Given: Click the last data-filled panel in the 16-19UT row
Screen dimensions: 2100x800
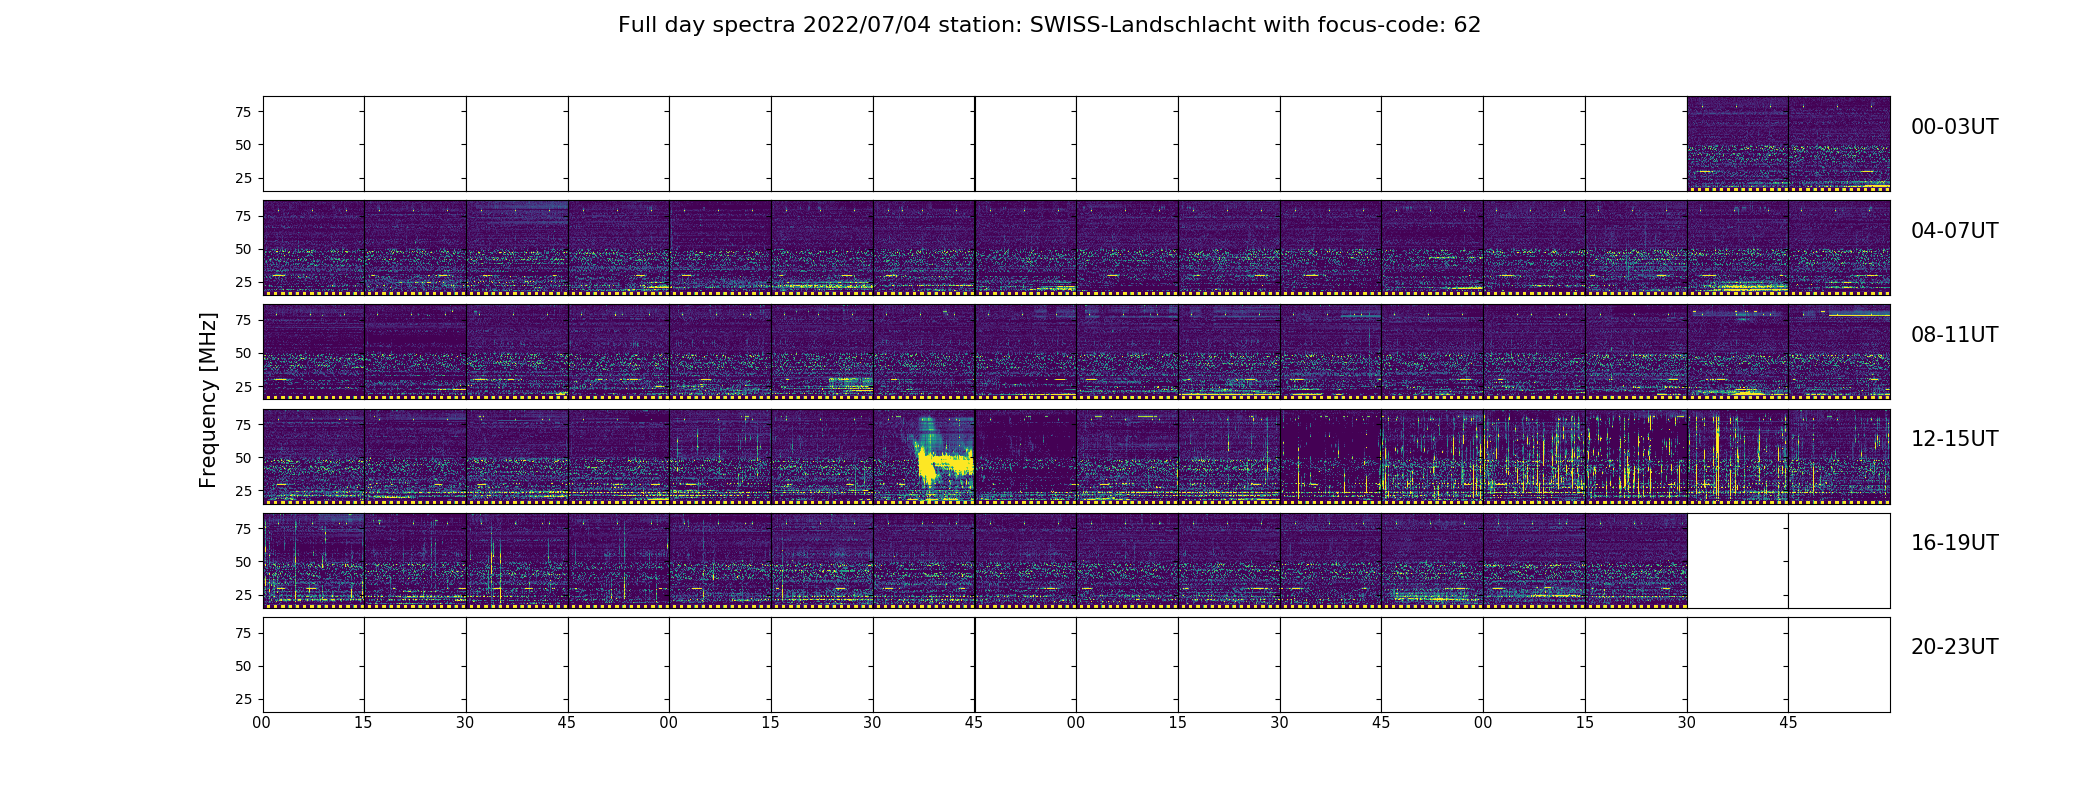Looking at the screenshot, I should [x=1636, y=561].
